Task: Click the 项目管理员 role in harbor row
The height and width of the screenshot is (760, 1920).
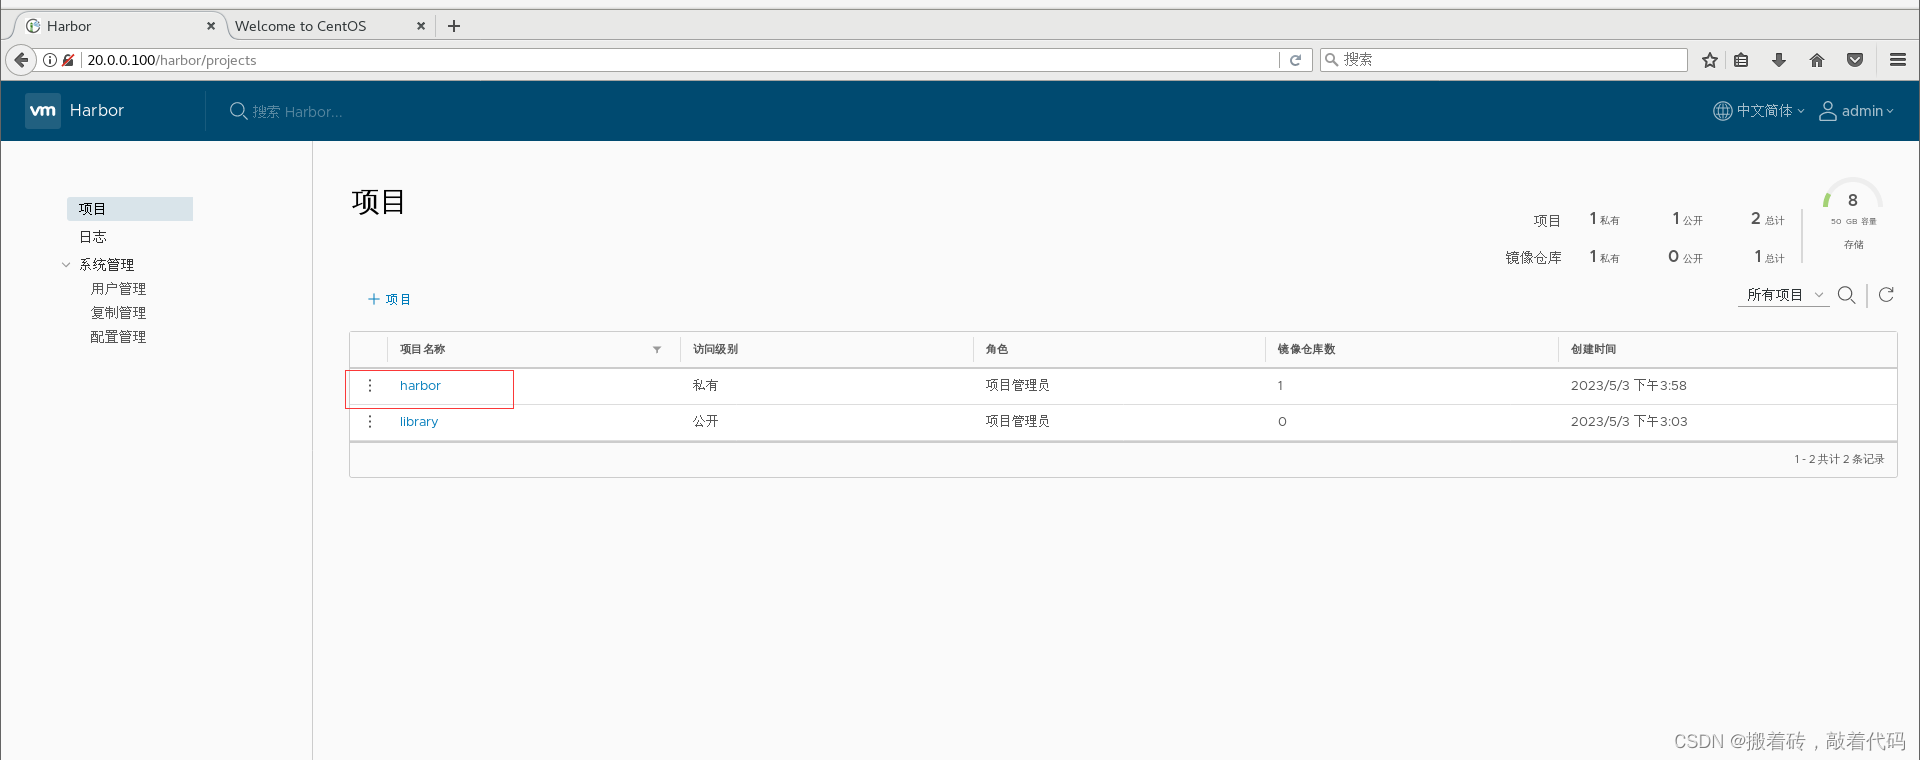Action: pos(1017,386)
